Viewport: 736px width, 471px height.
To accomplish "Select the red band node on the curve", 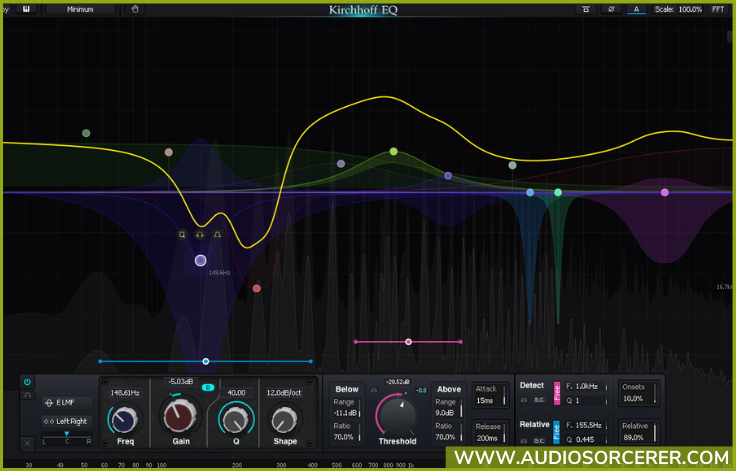I will click(x=257, y=288).
